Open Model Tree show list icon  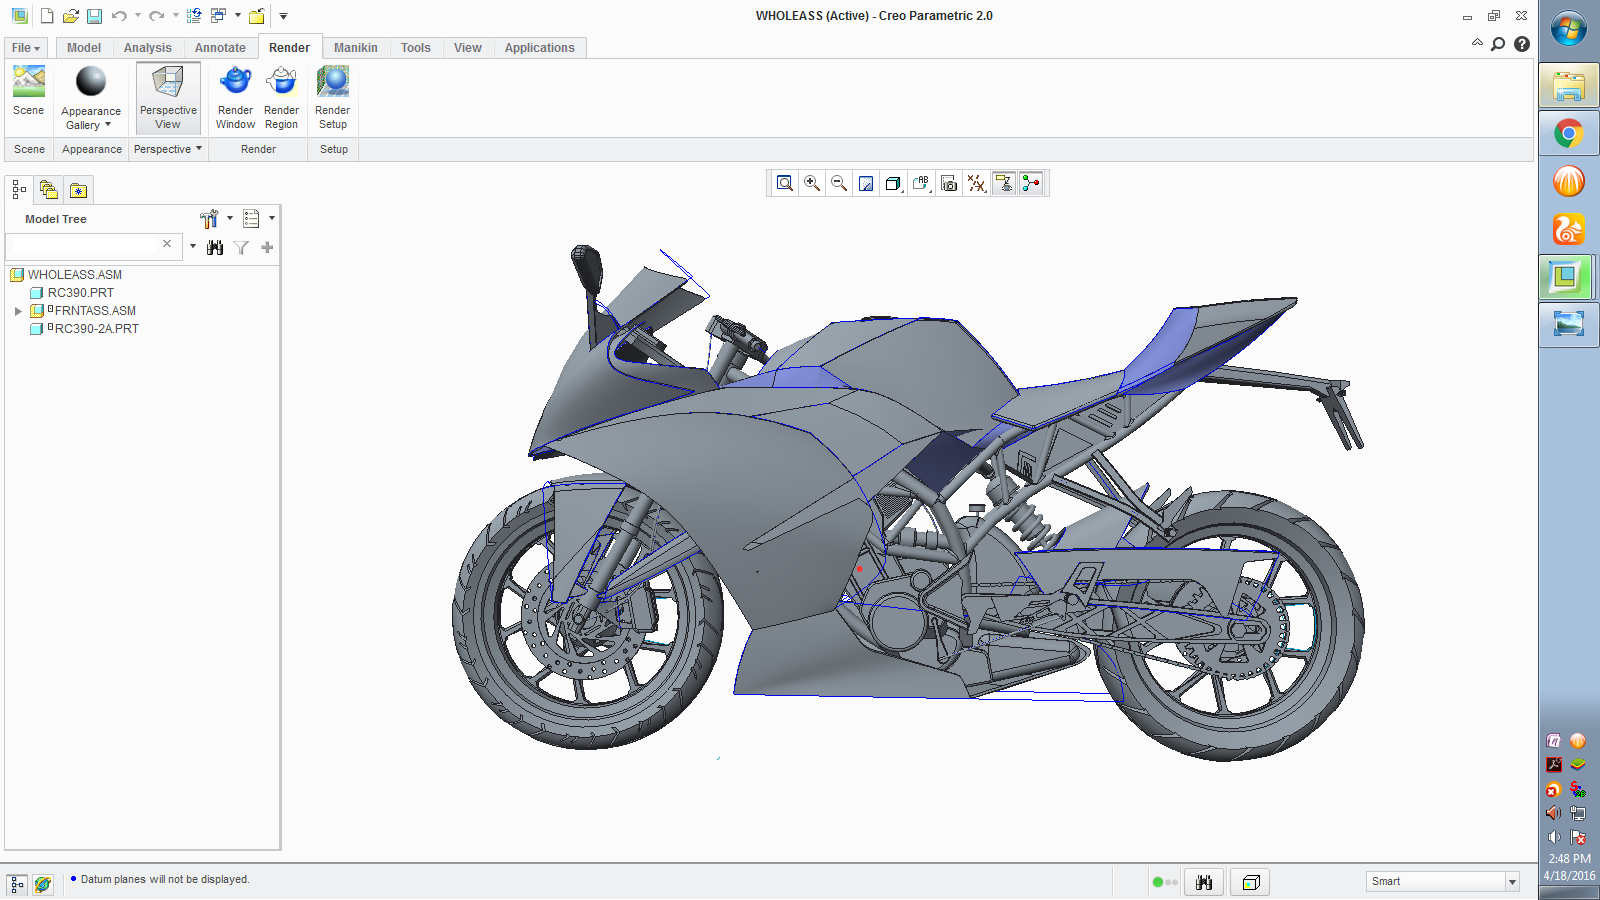[251, 219]
